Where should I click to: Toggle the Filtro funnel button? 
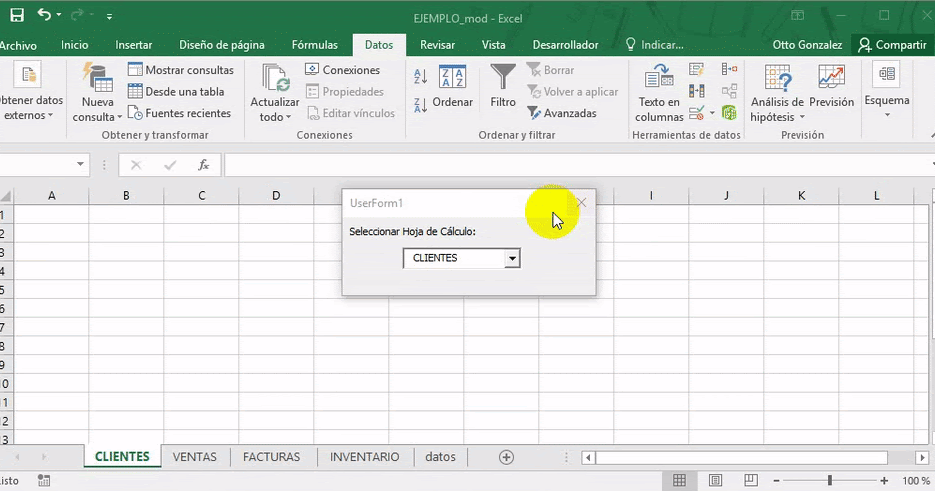coord(503,87)
